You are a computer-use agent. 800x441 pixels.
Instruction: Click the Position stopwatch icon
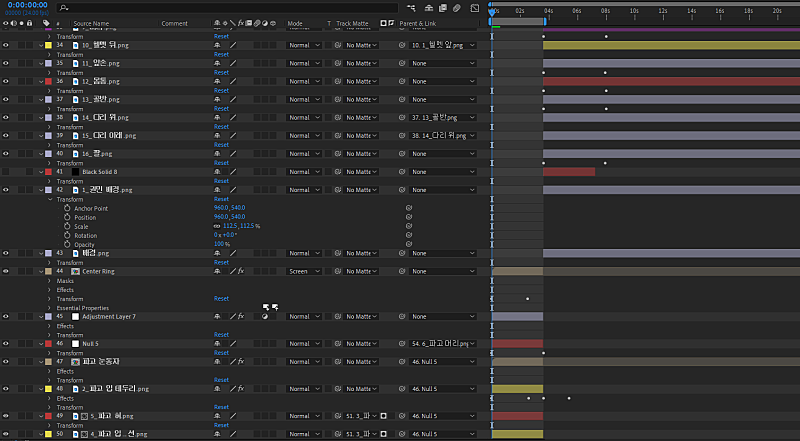click(68, 217)
